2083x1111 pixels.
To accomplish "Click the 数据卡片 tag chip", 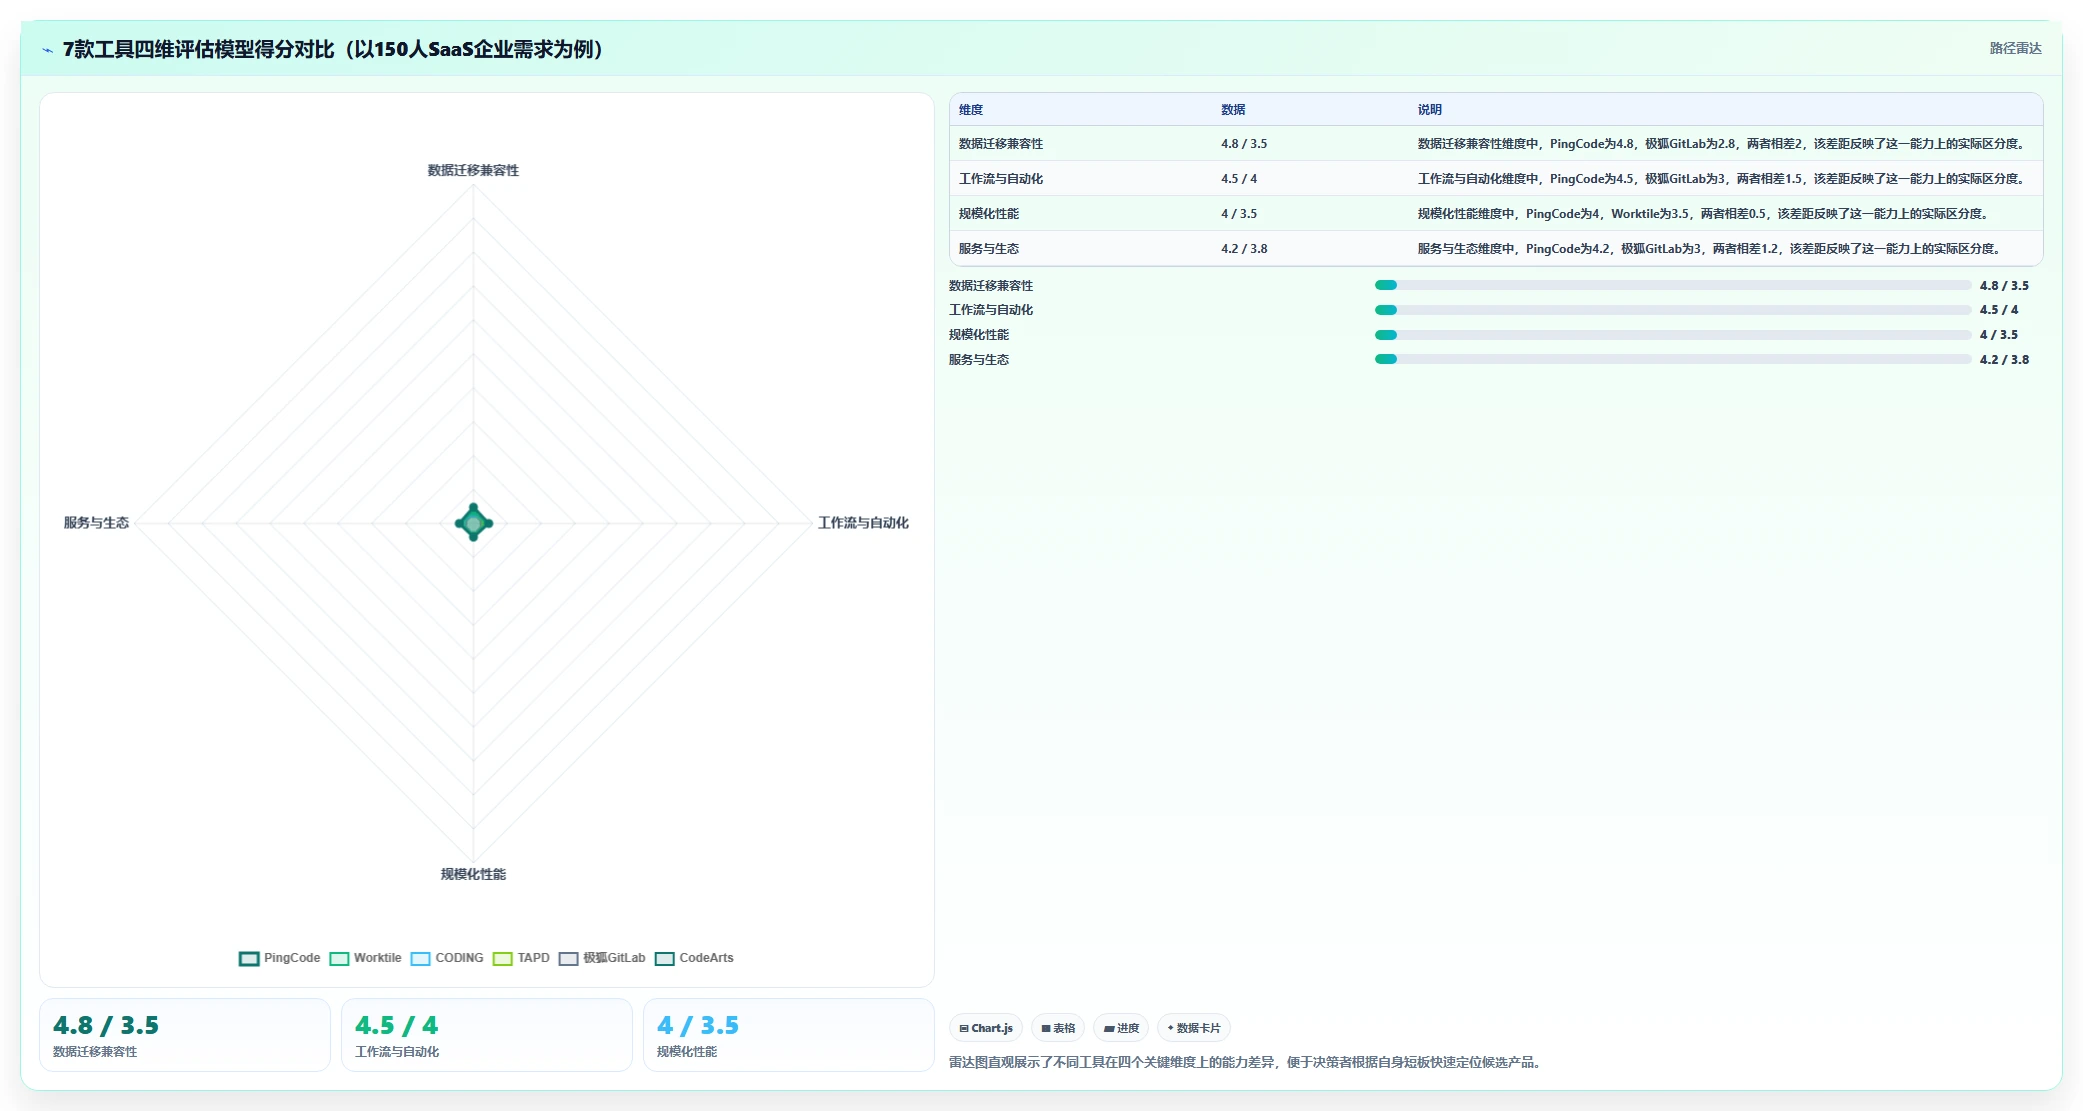I will (1194, 1028).
